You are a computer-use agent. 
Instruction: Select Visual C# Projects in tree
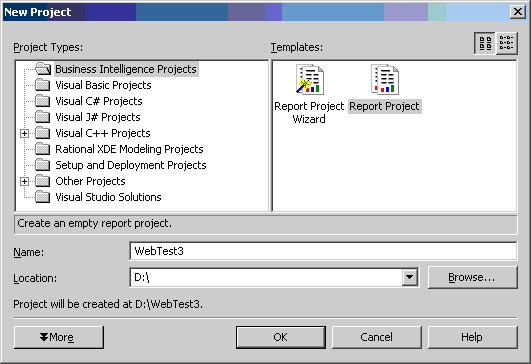99,101
